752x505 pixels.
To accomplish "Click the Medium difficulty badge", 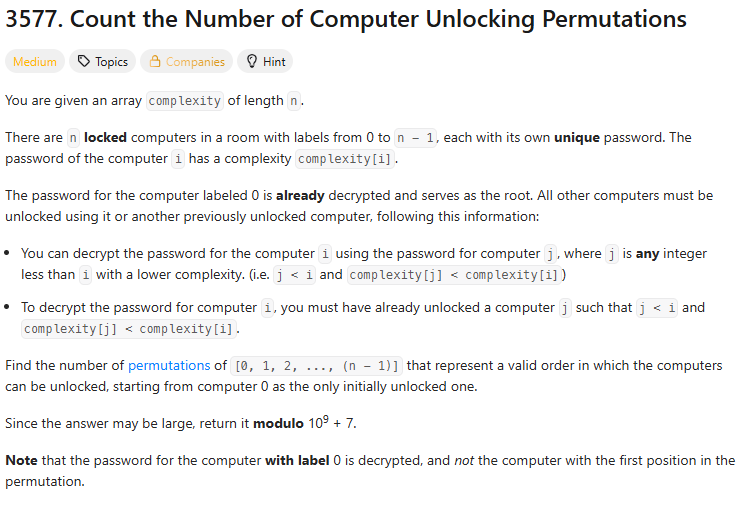I will point(35,61).
